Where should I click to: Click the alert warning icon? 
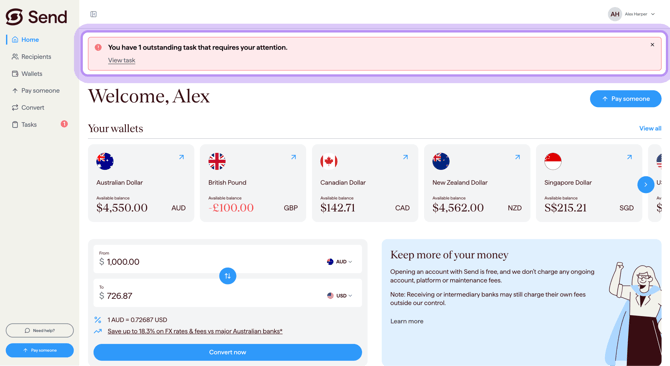98,47
